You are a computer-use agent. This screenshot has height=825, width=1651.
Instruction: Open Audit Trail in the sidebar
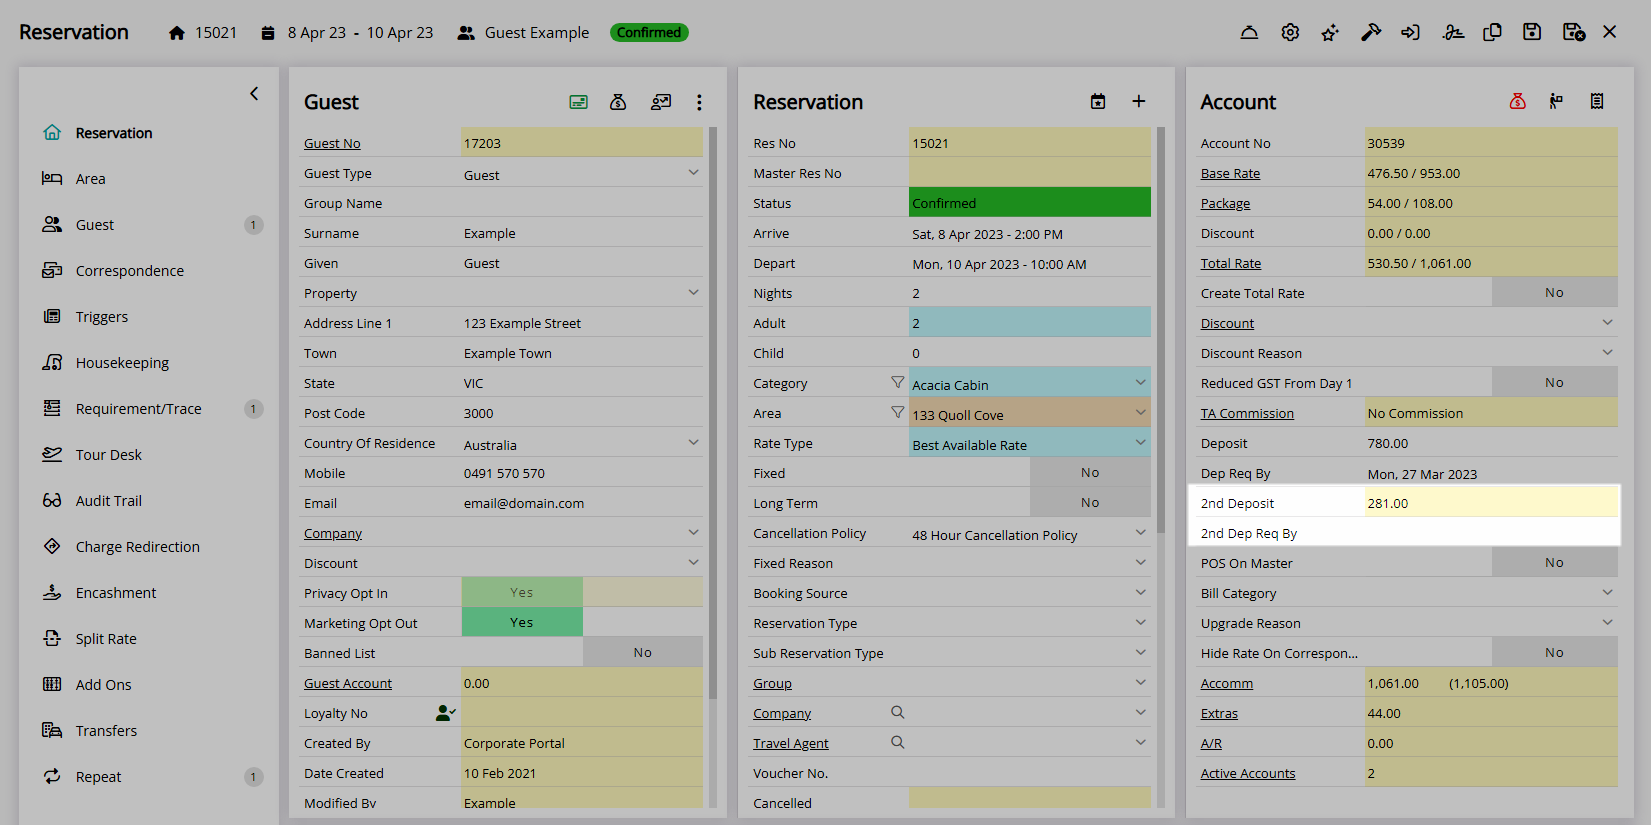[108, 501]
